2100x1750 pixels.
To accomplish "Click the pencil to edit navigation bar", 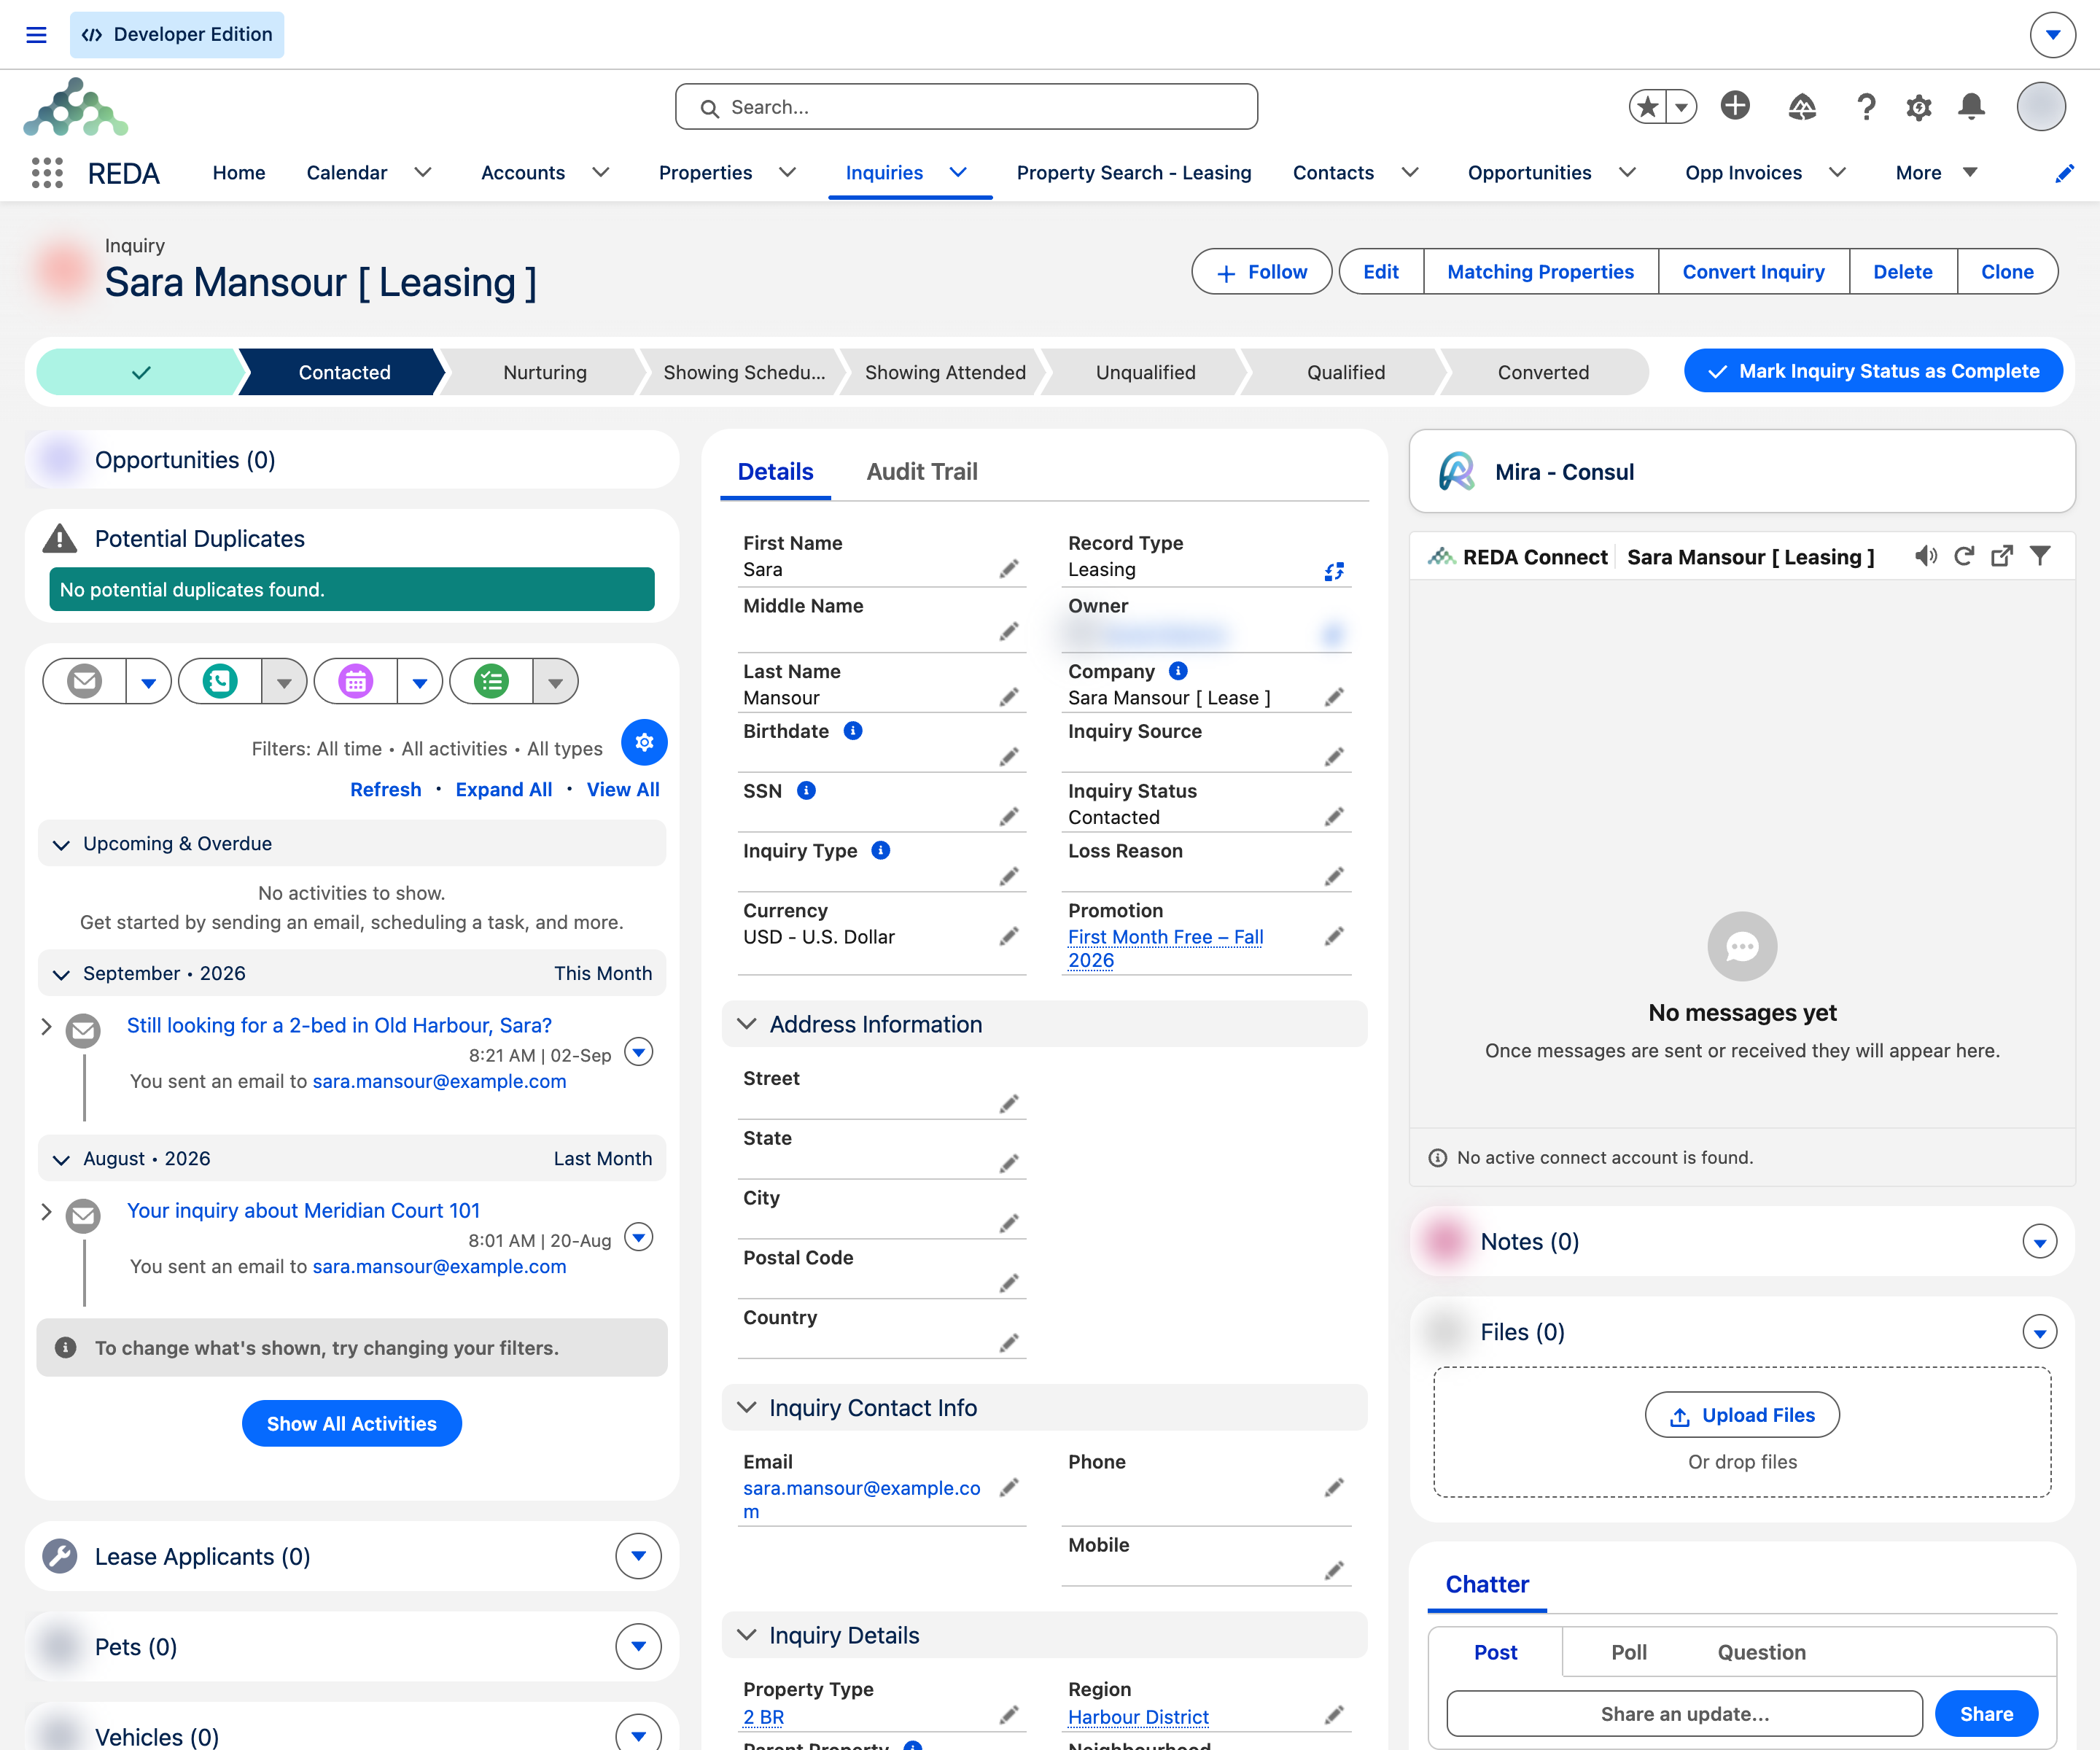I will pyautogui.click(x=2064, y=173).
